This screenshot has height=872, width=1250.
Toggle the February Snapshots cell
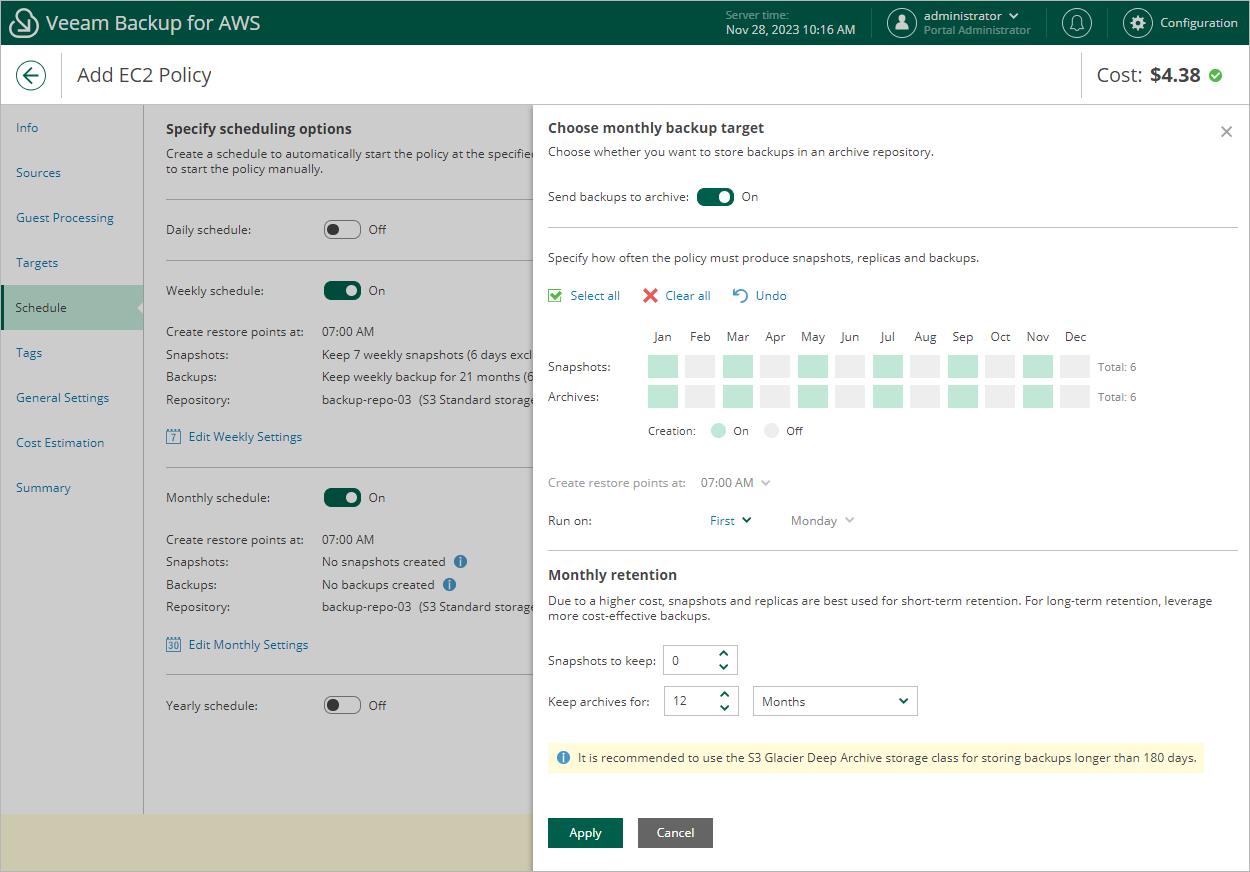[x=700, y=367]
